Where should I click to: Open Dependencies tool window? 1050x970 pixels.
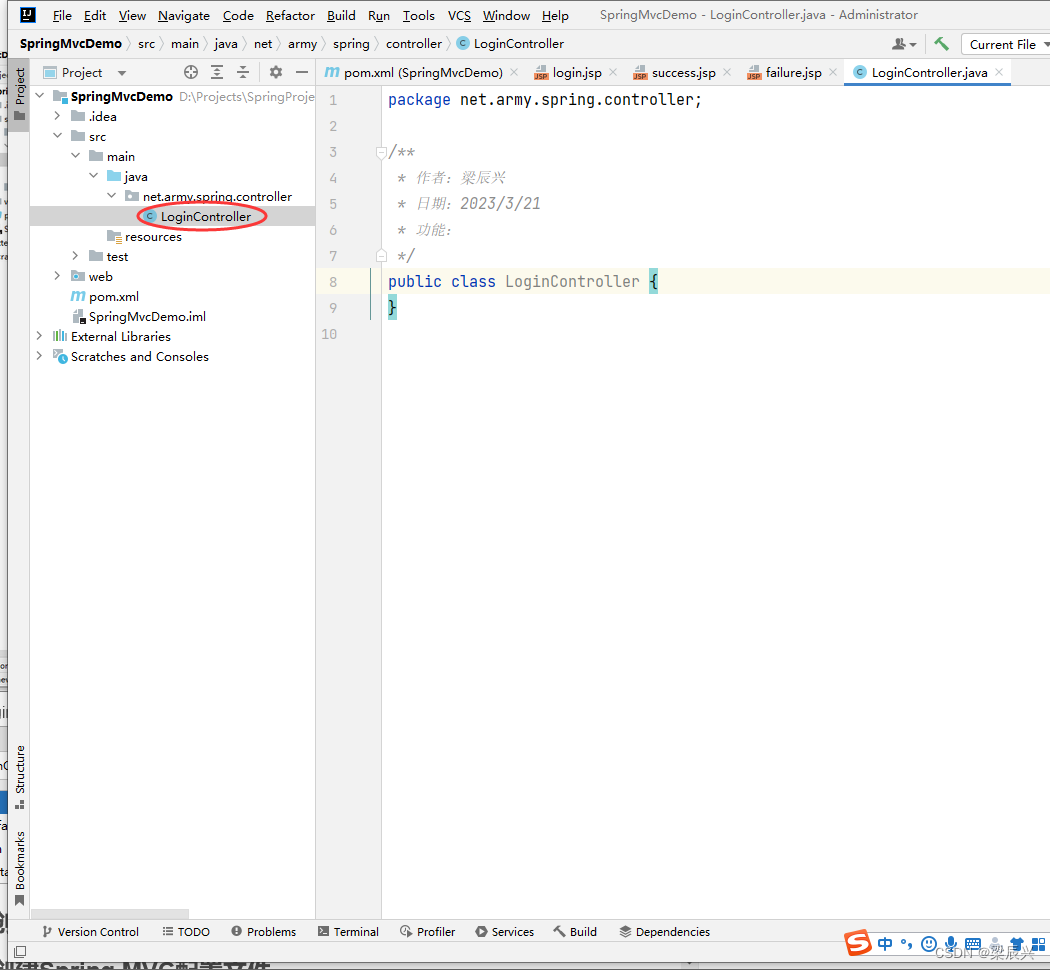click(664, 931)
